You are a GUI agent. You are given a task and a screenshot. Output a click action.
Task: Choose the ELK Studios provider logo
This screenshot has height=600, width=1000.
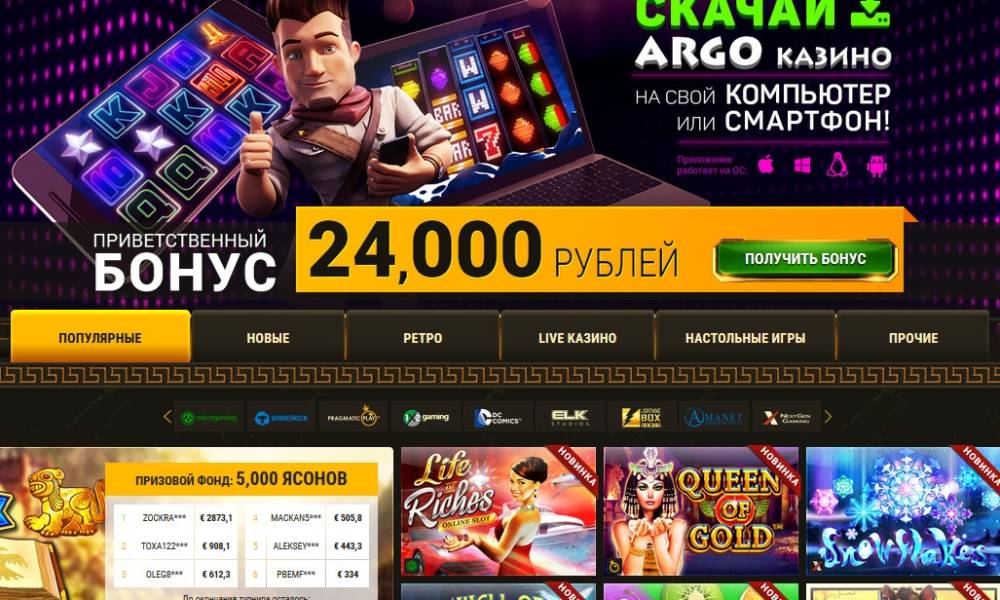click(x=570, y=418)
